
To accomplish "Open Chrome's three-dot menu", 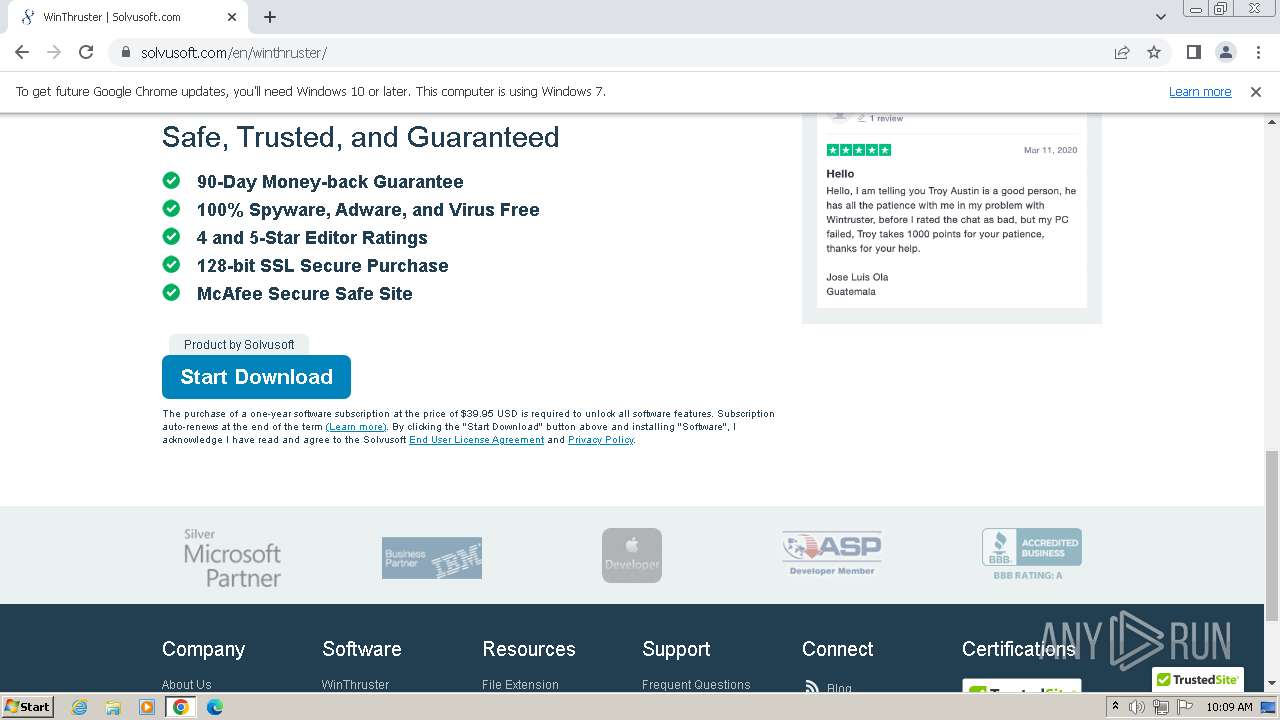I will click(1258, 52).
